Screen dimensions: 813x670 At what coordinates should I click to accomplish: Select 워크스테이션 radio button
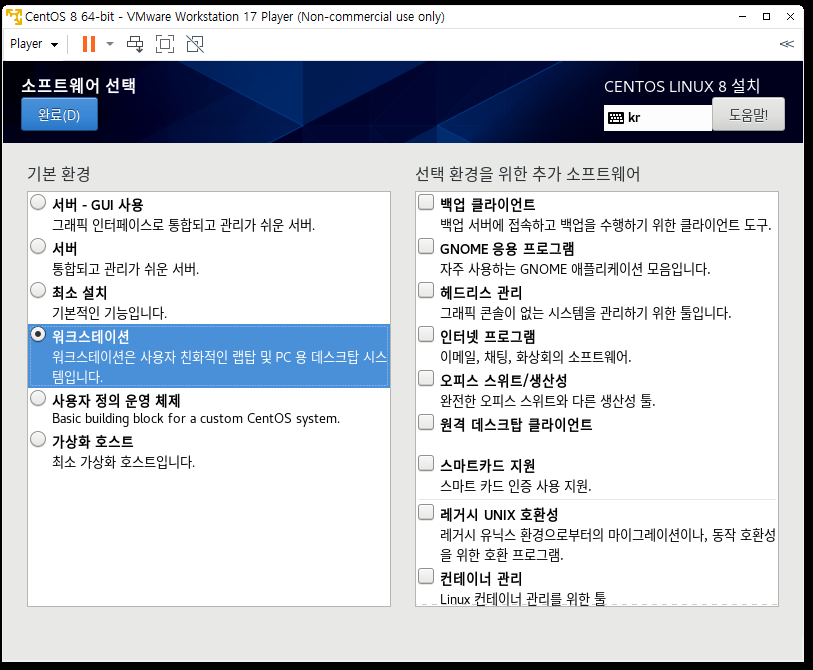[x=38, y=334]
